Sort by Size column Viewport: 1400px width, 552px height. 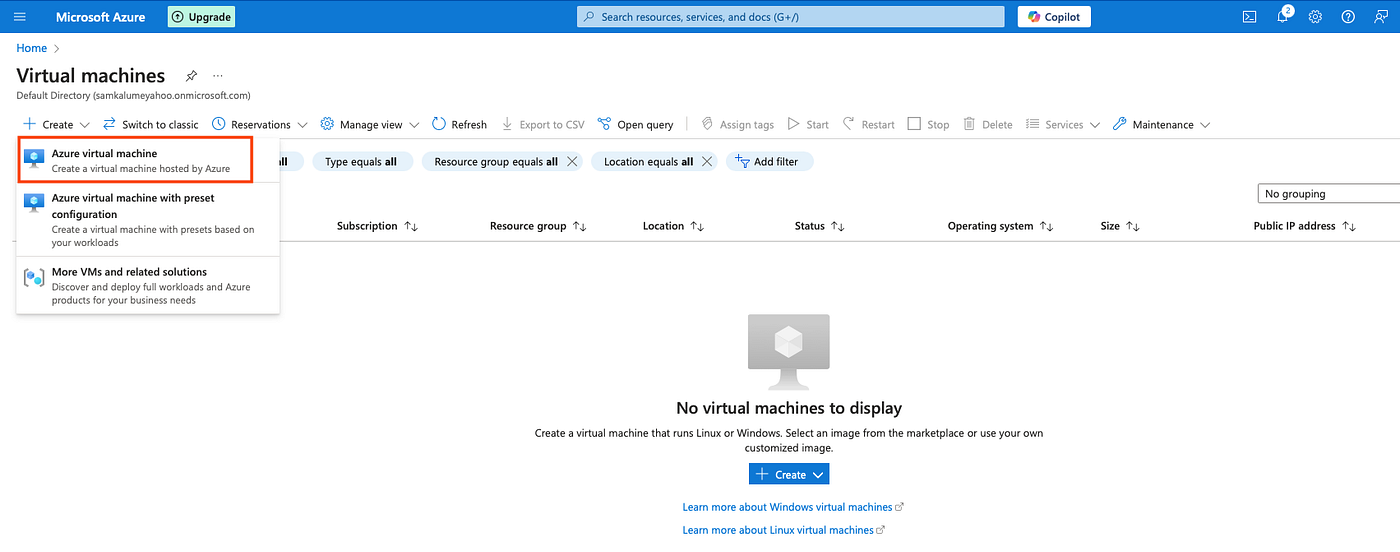click(1120, 226)
